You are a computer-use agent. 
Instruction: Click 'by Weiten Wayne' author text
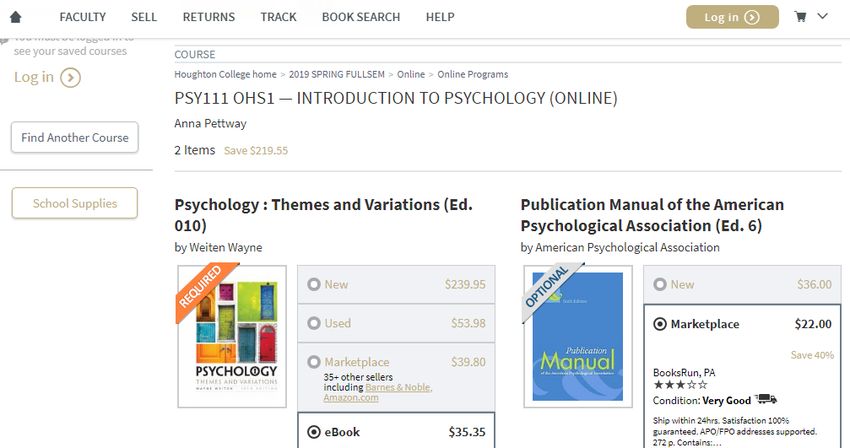pyautogui.click(x=218, y=247)
